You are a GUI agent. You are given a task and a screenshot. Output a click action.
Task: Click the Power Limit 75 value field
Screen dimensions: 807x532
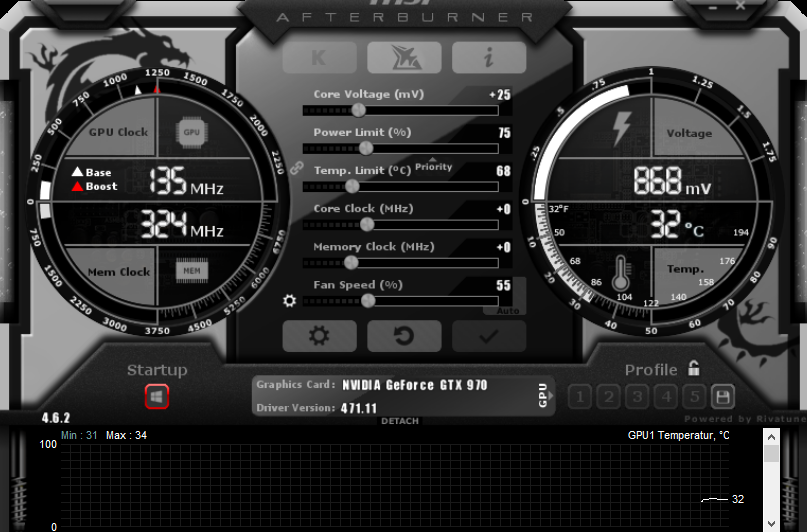coord(504,133)
